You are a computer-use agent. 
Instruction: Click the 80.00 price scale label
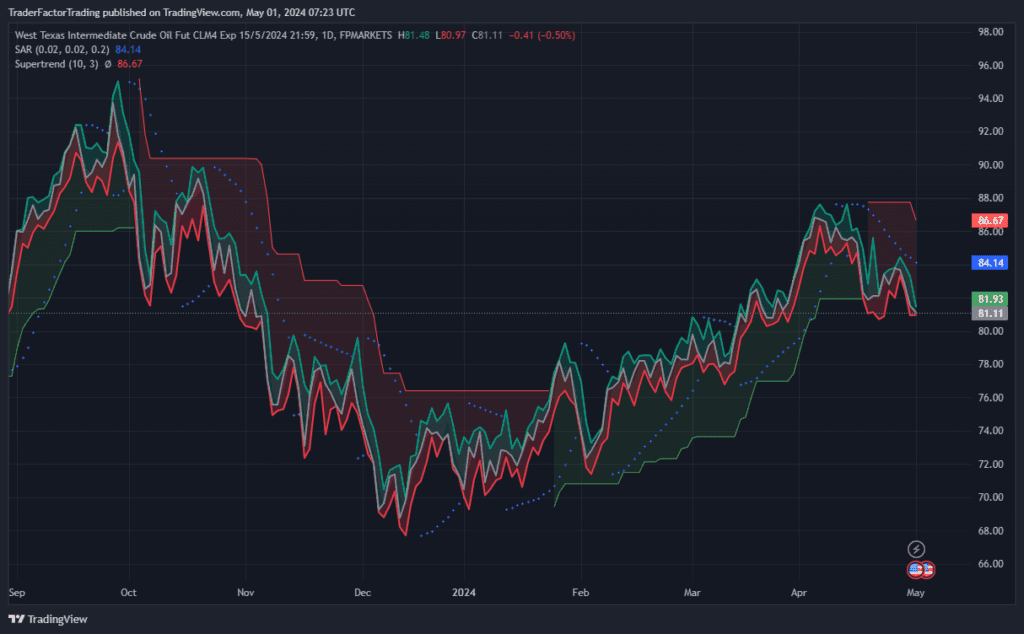click(x=990, y=331)
